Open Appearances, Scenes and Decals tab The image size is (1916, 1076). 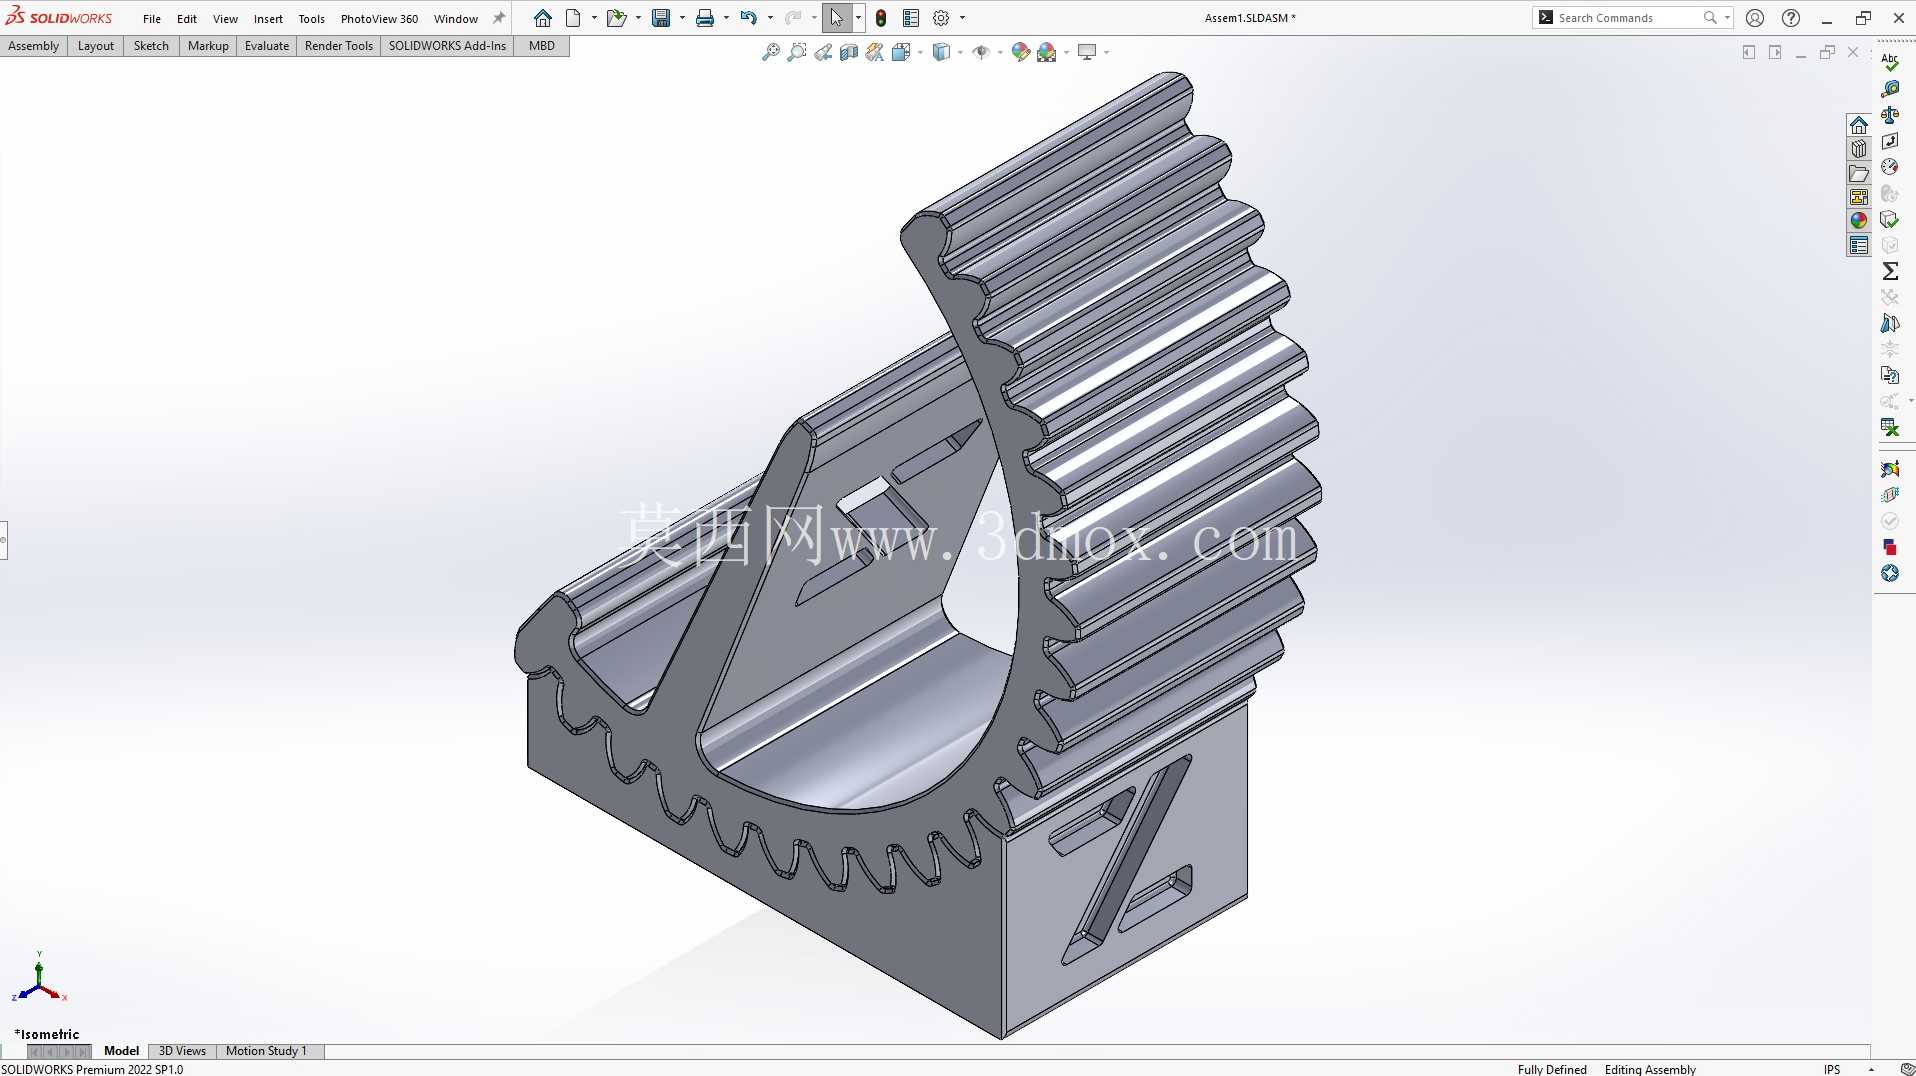click(x=1859, y=221)
